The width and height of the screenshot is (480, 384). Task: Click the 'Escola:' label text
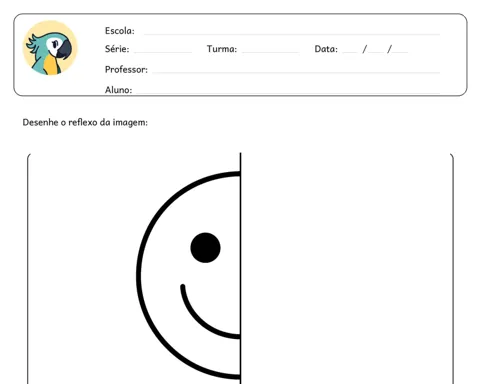(x=120, y=31)
